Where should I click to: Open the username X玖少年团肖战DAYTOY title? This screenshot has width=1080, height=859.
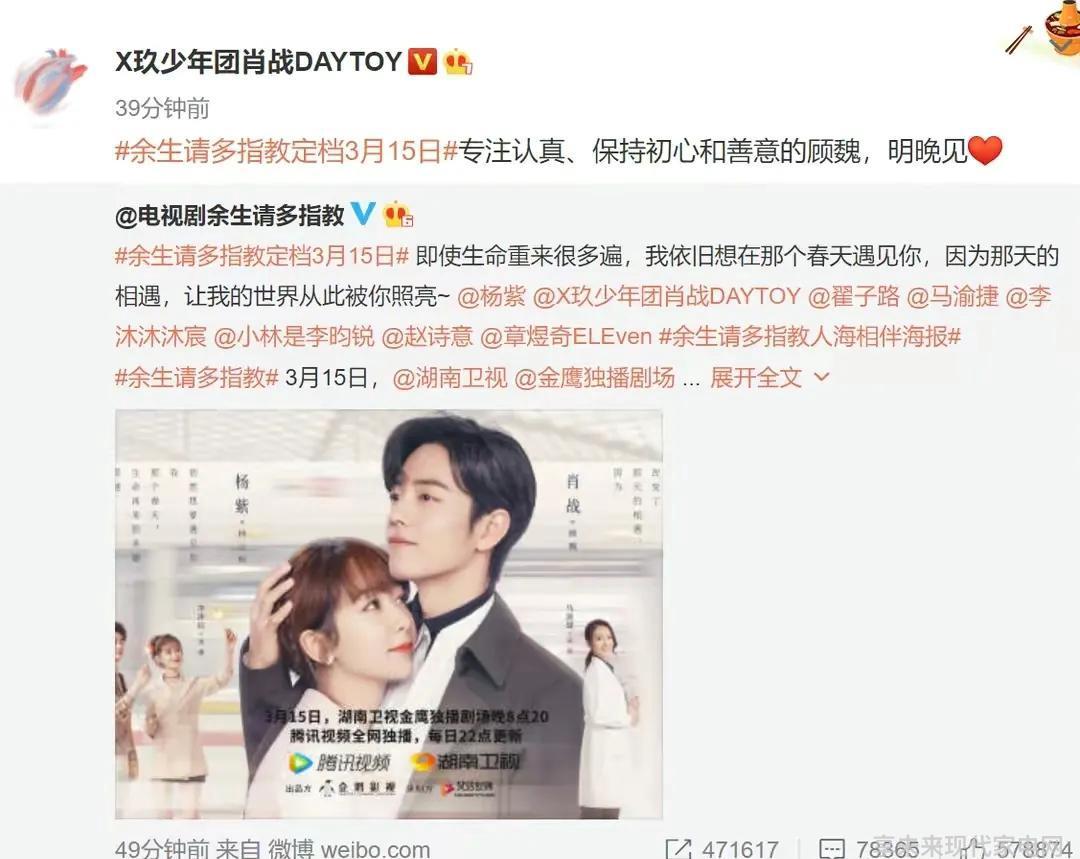coord(258,62)
